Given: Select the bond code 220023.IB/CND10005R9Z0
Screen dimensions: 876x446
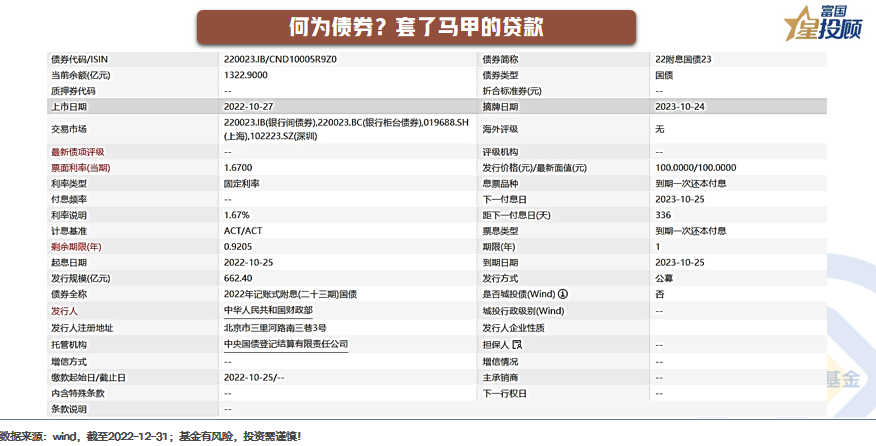Looking at the screenshot, I should pyautogui.click(x=281, y=59).
